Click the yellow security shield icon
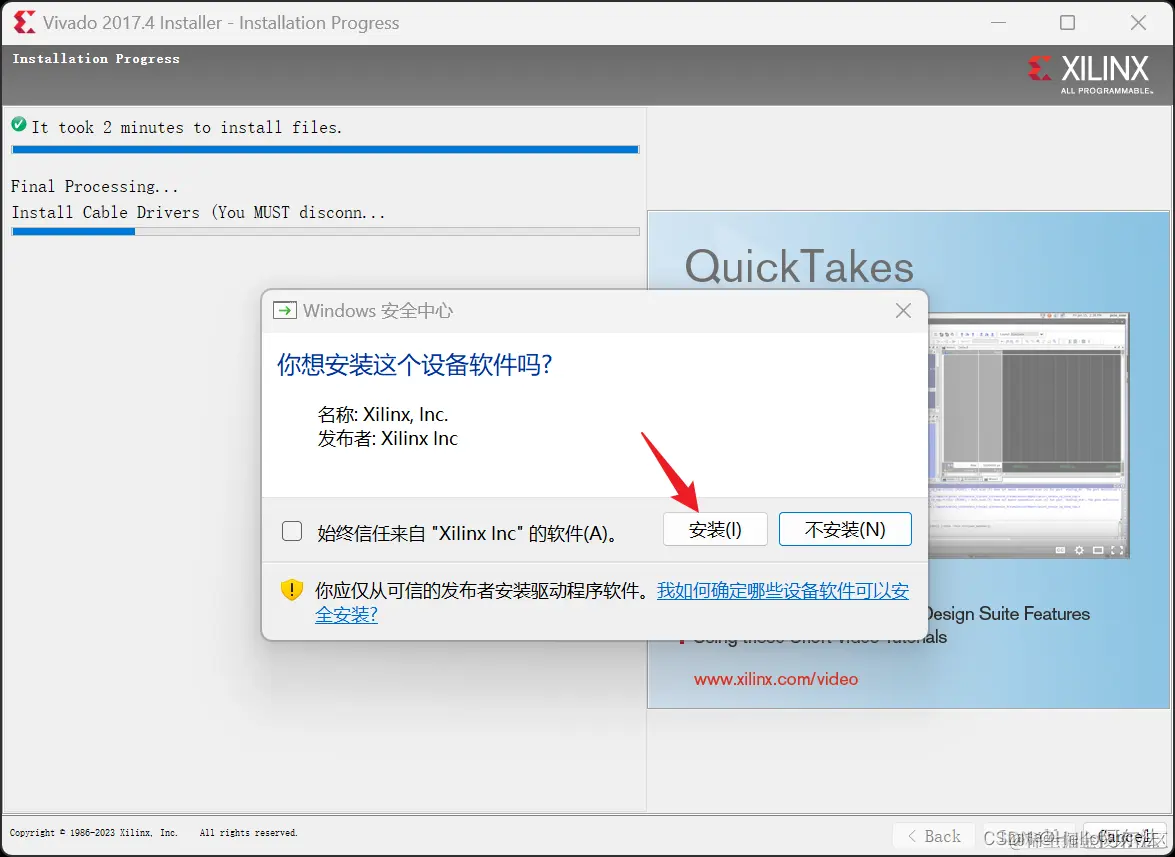The image size is (1175, 857). click(292, 590)
